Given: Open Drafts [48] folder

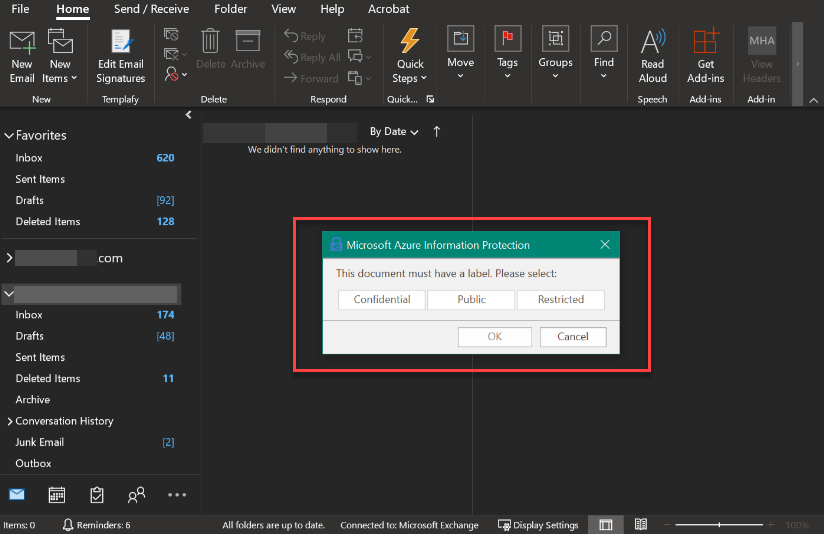Looking at the screenshot, I should [95, 336].
